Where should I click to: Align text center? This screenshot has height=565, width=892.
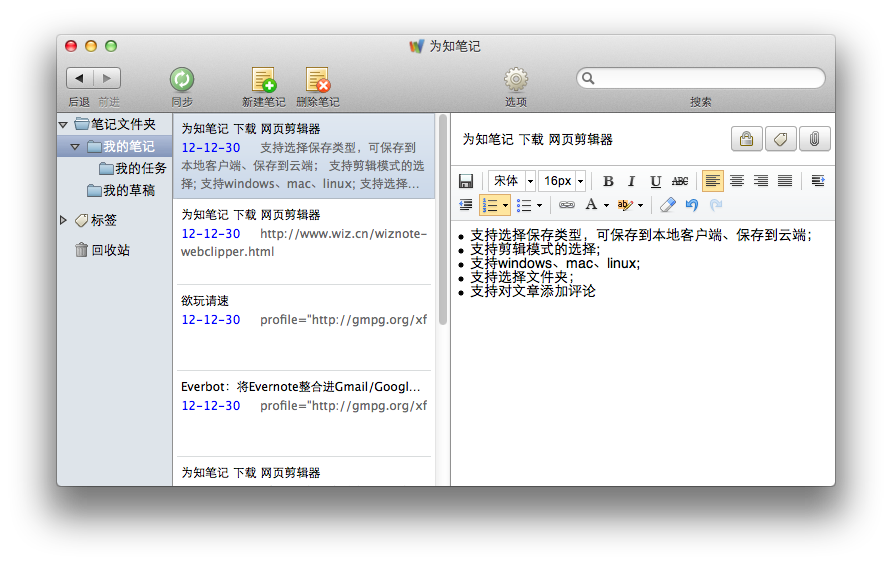[x=737, y=181]
